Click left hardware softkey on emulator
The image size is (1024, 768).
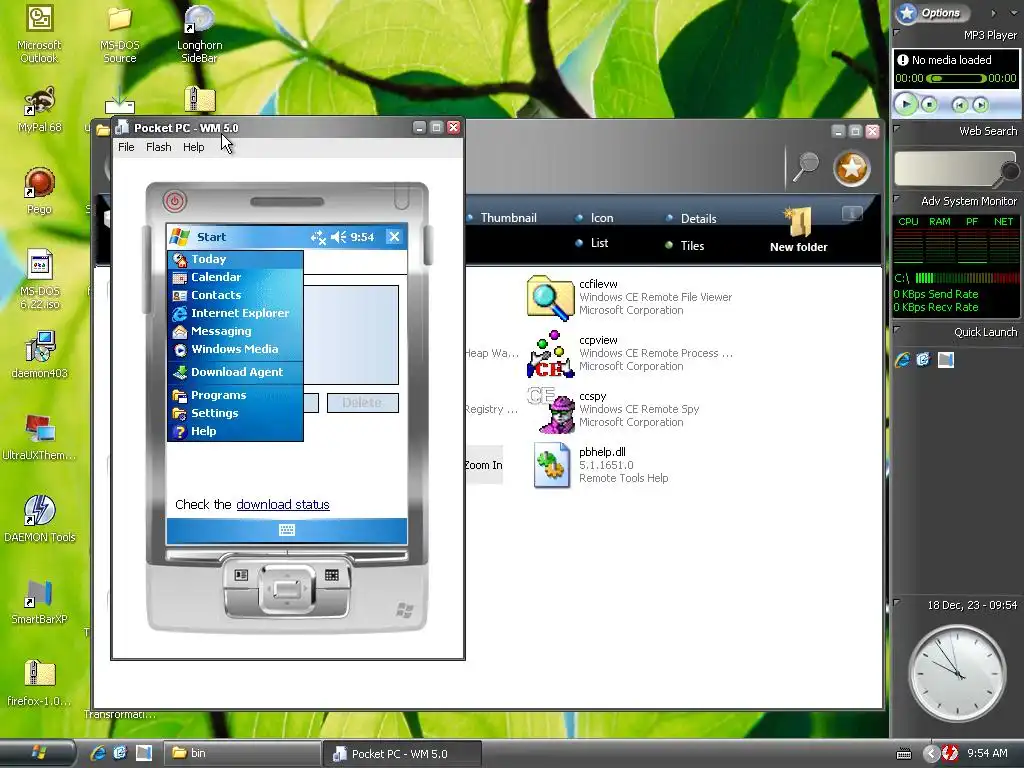click(x=241, y=575)
